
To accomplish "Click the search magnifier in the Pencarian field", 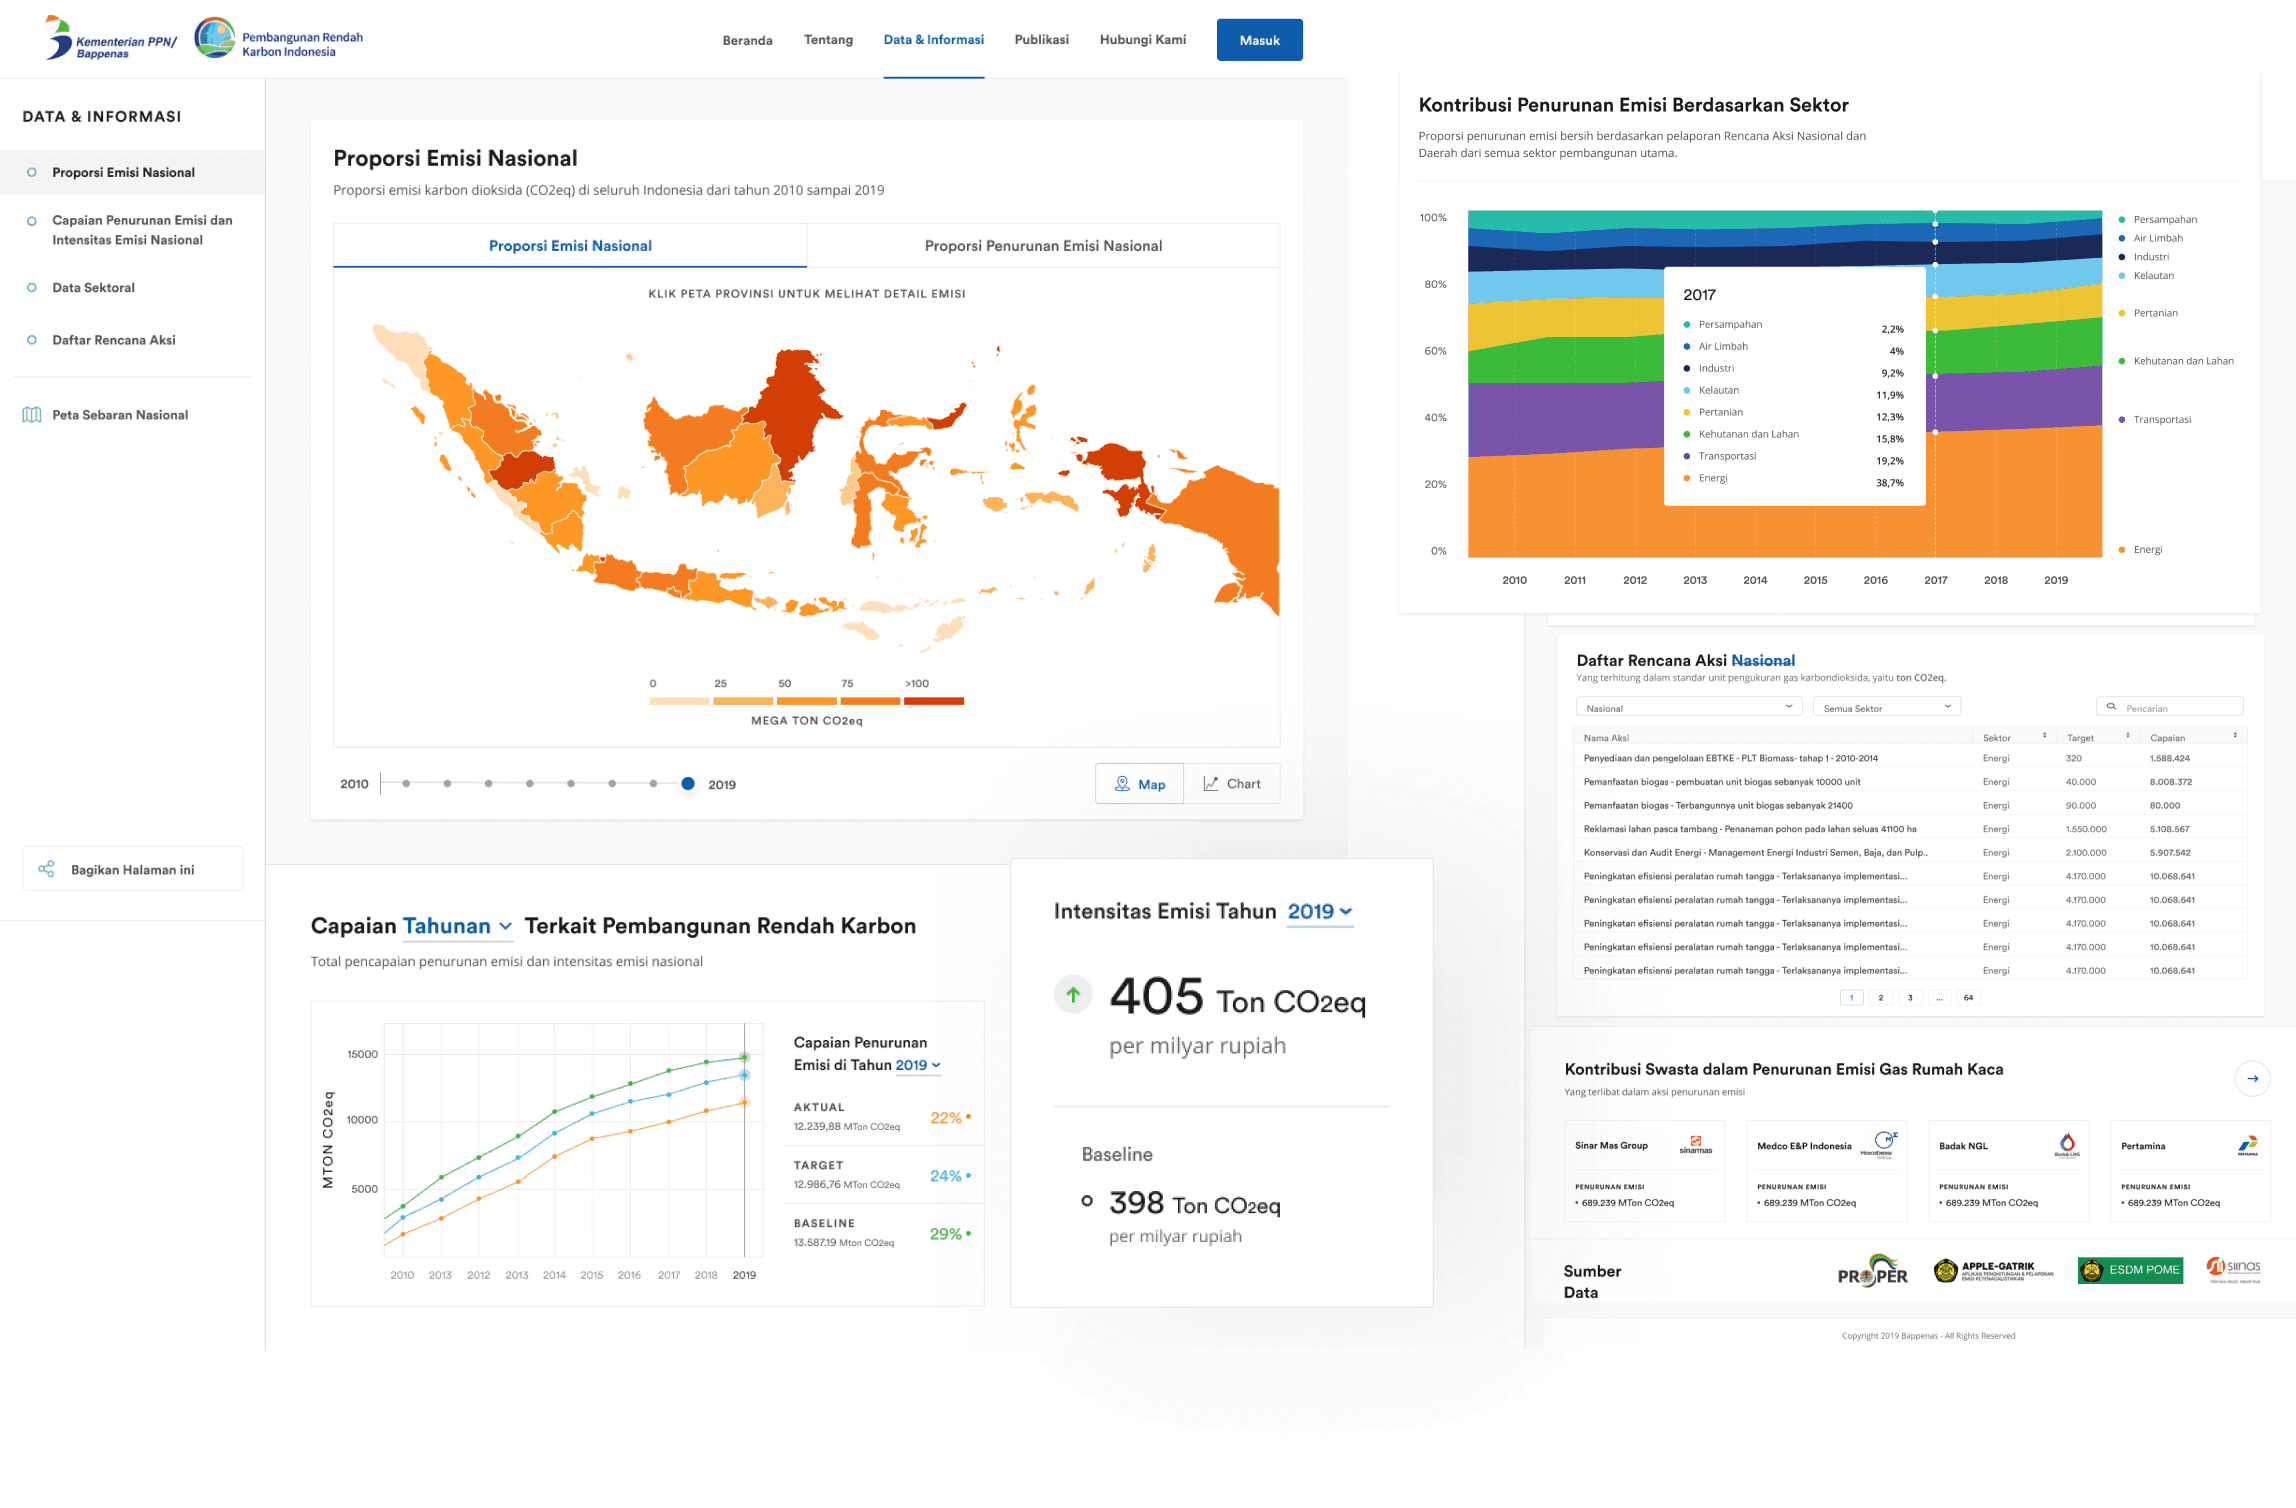I will click(2112, 707).
